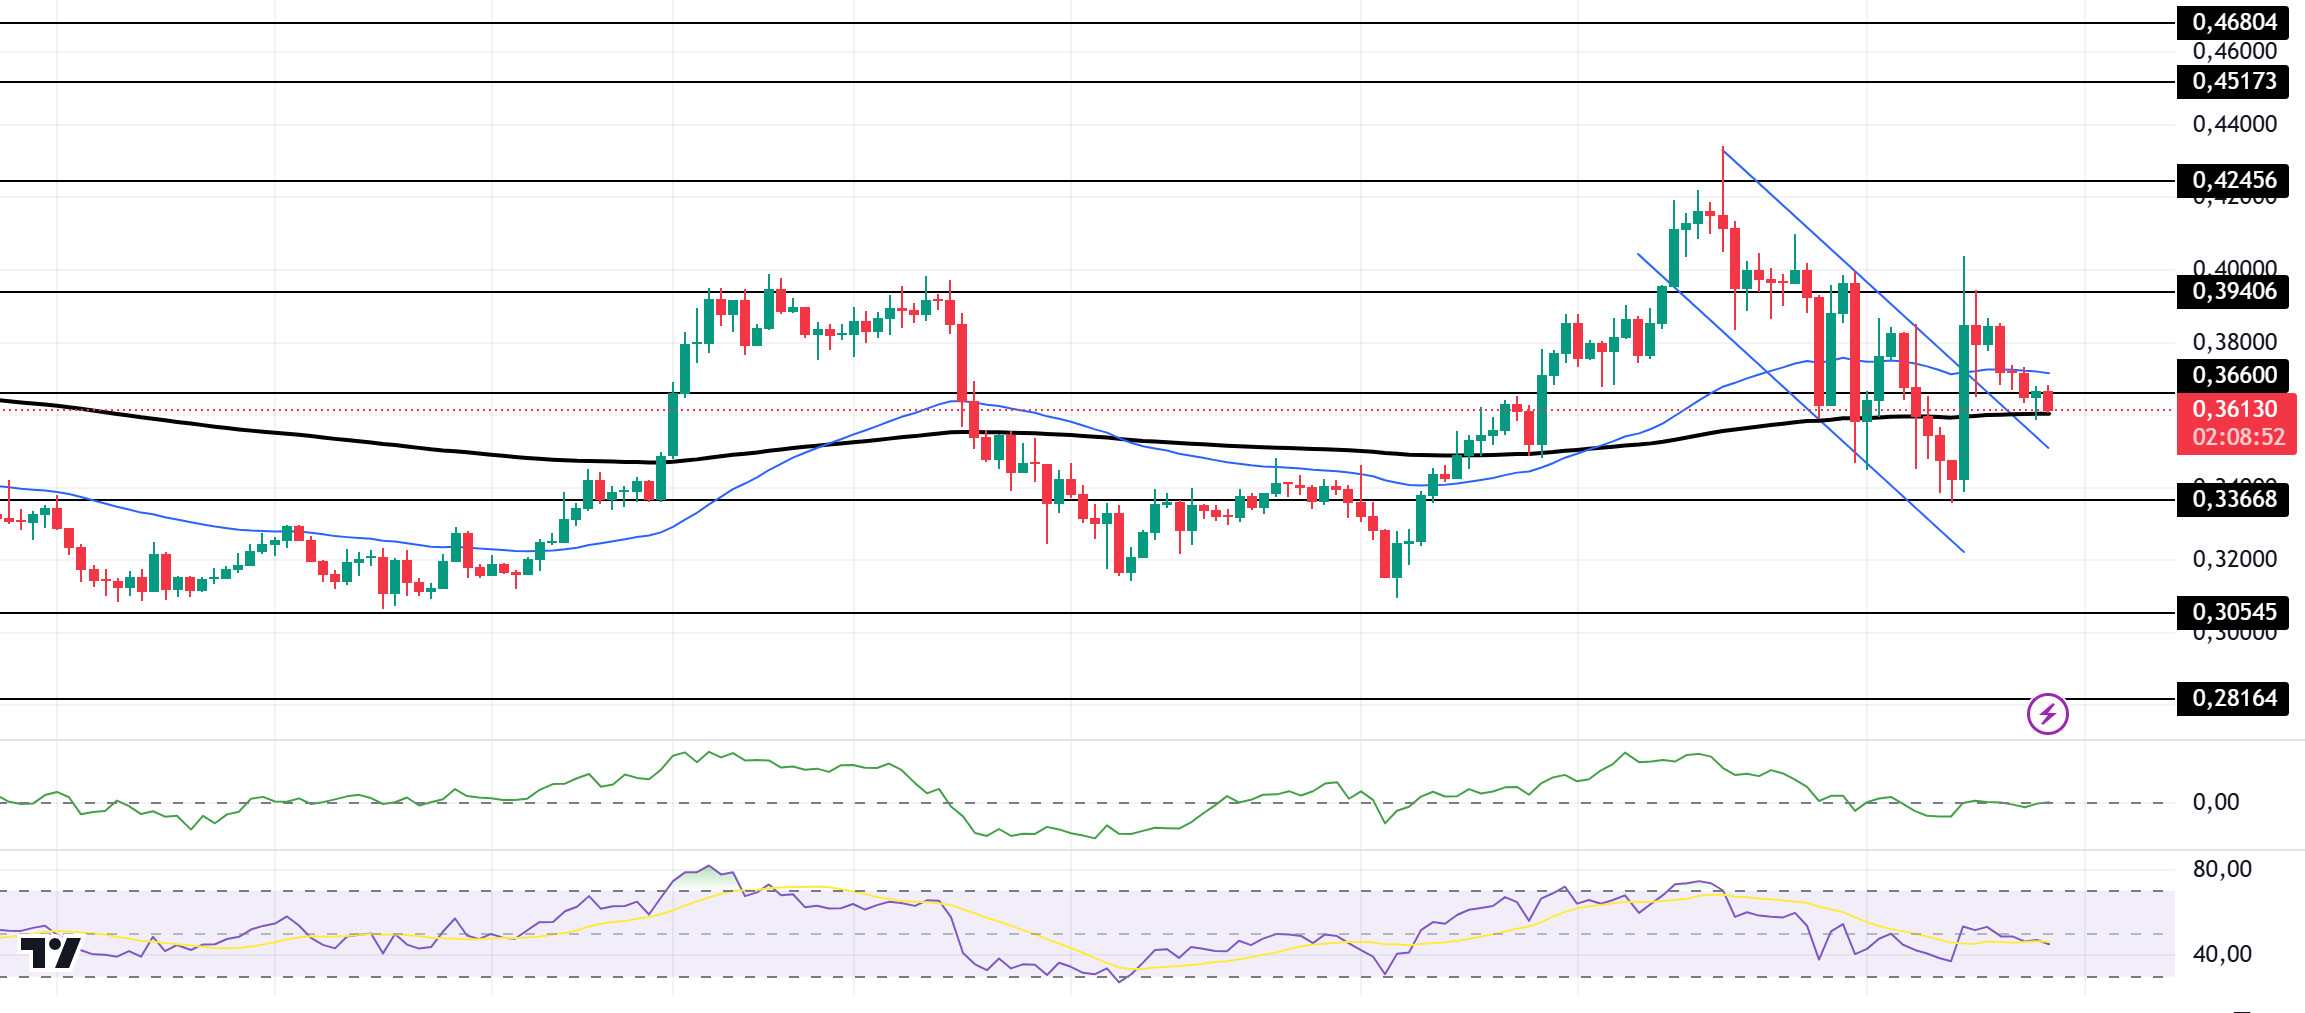Select the 0,45173 price level label

tap(2233, 81)
